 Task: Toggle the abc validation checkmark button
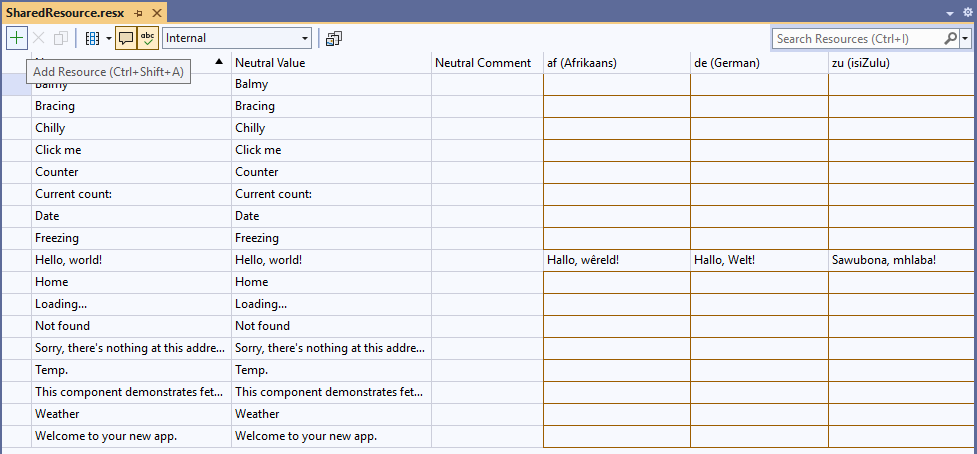148,38
